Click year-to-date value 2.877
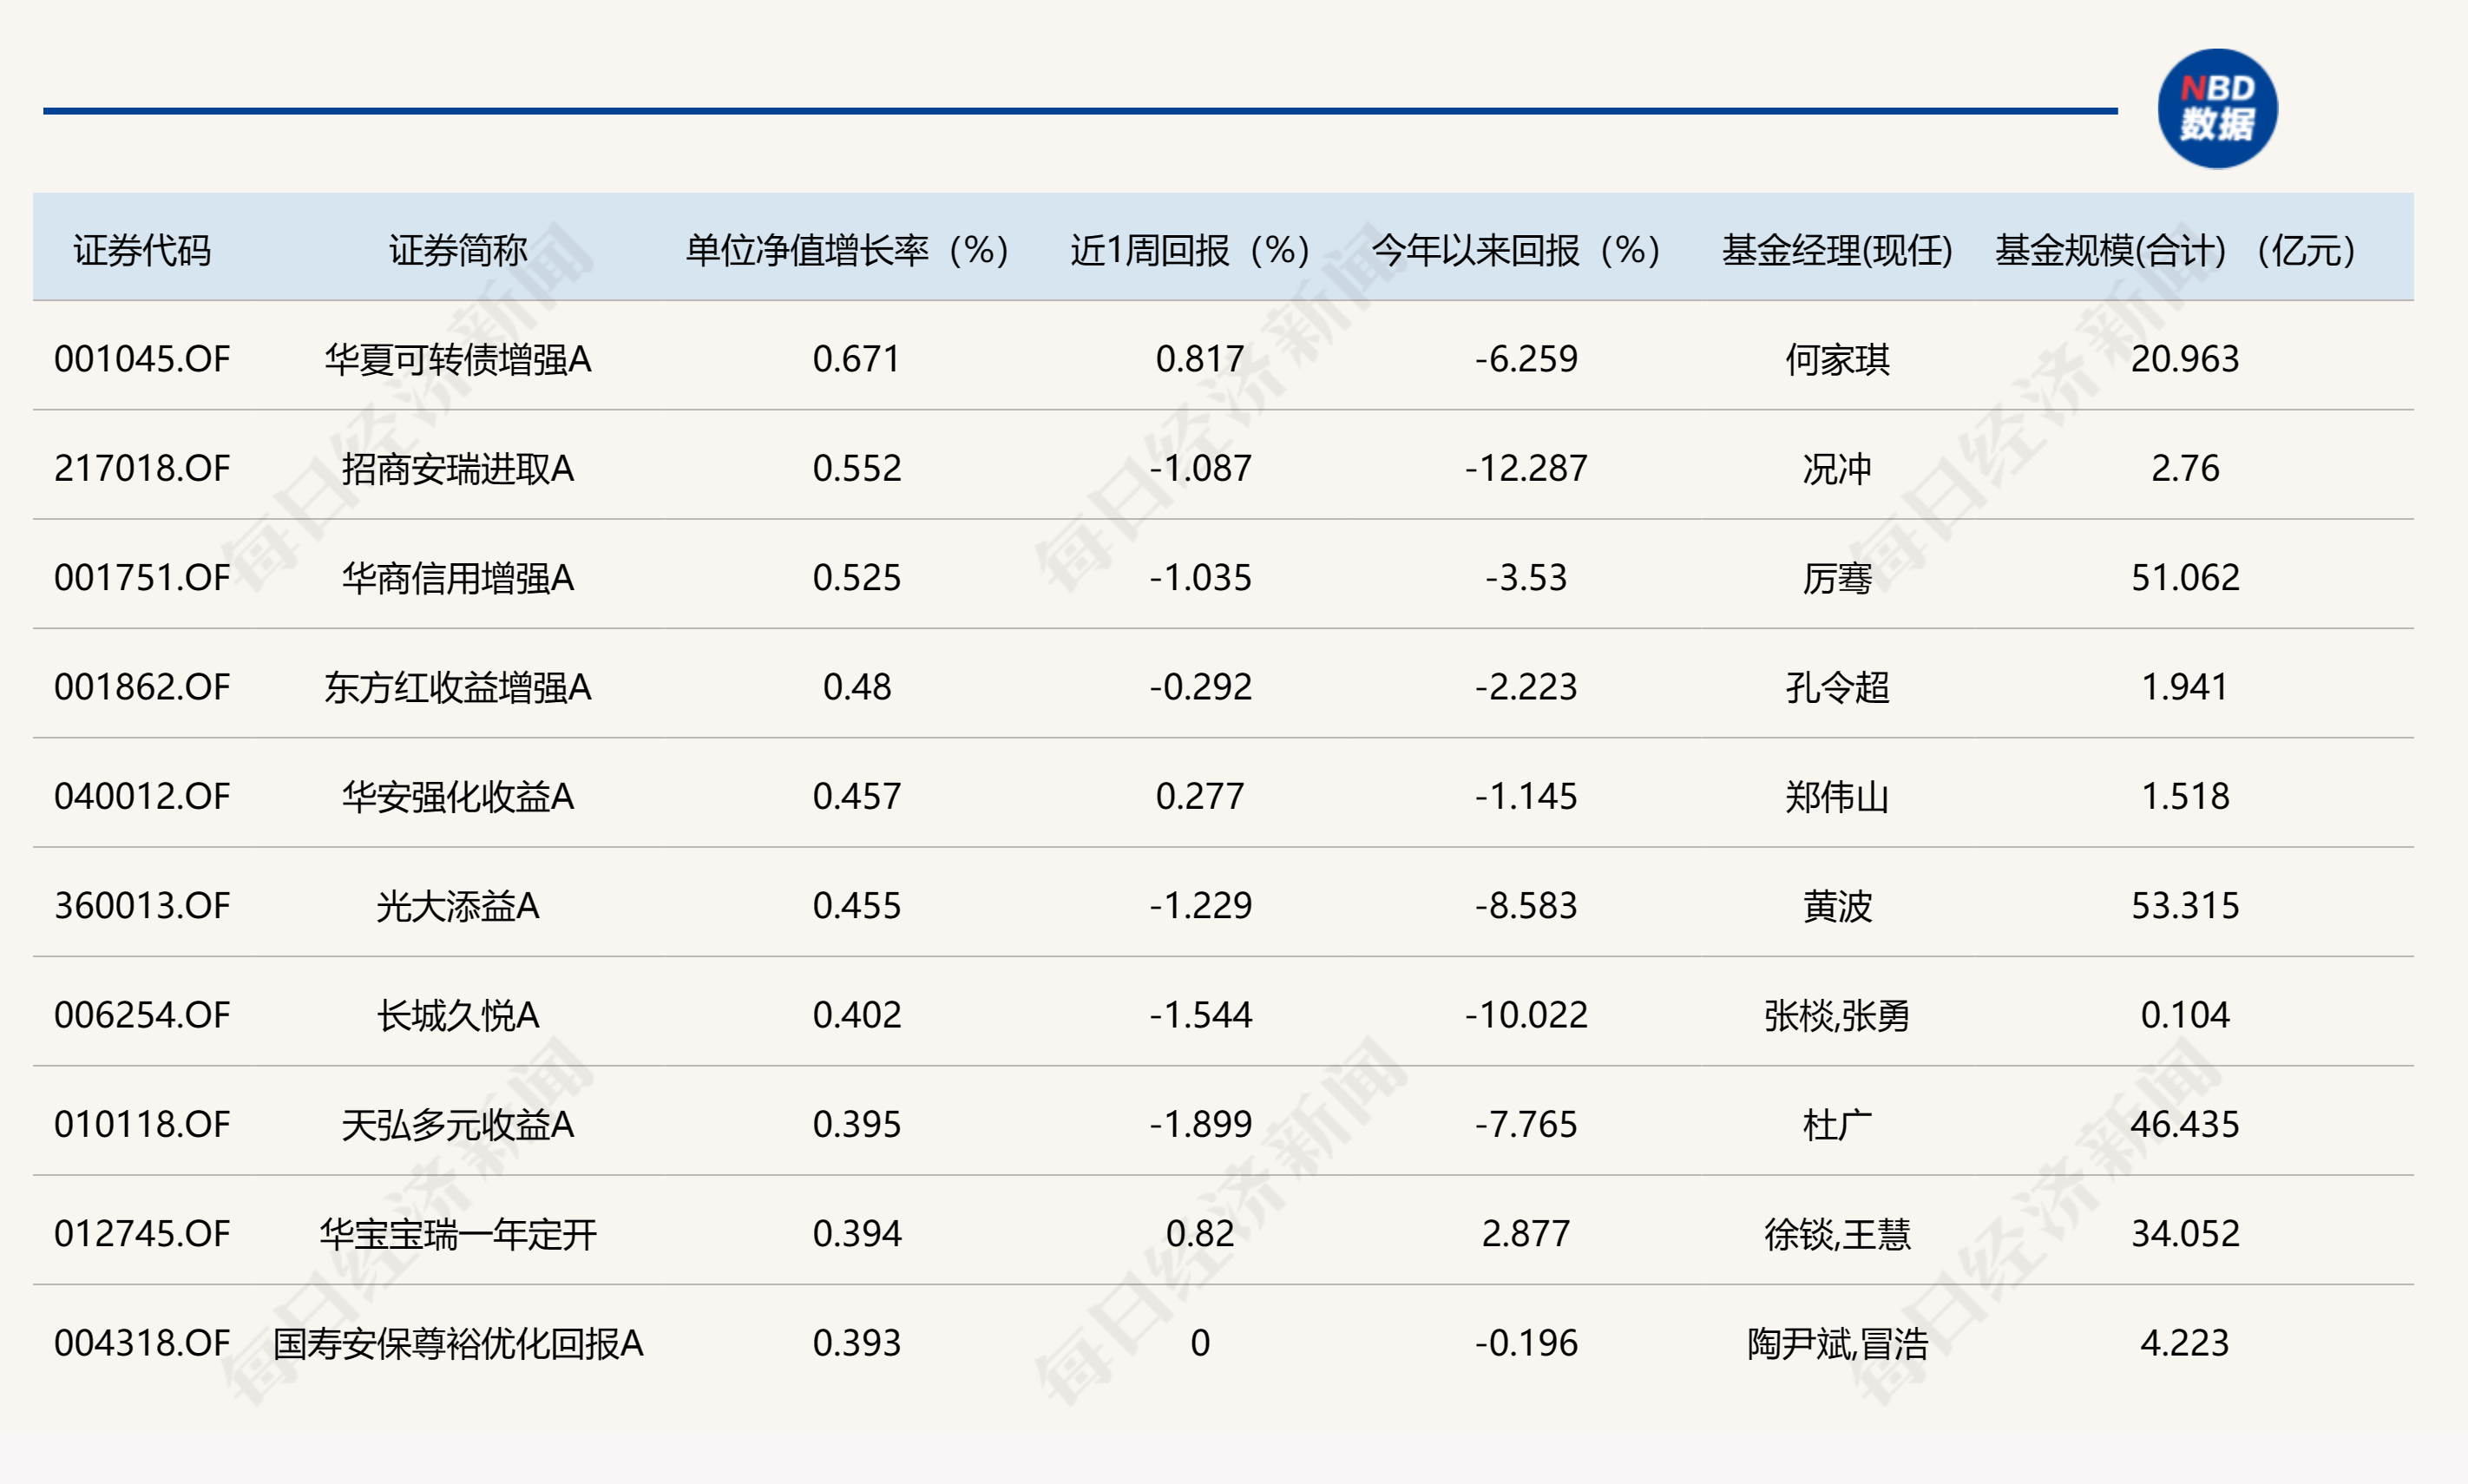This screenshot has height=1484, width=2468. (1526, 1233)
